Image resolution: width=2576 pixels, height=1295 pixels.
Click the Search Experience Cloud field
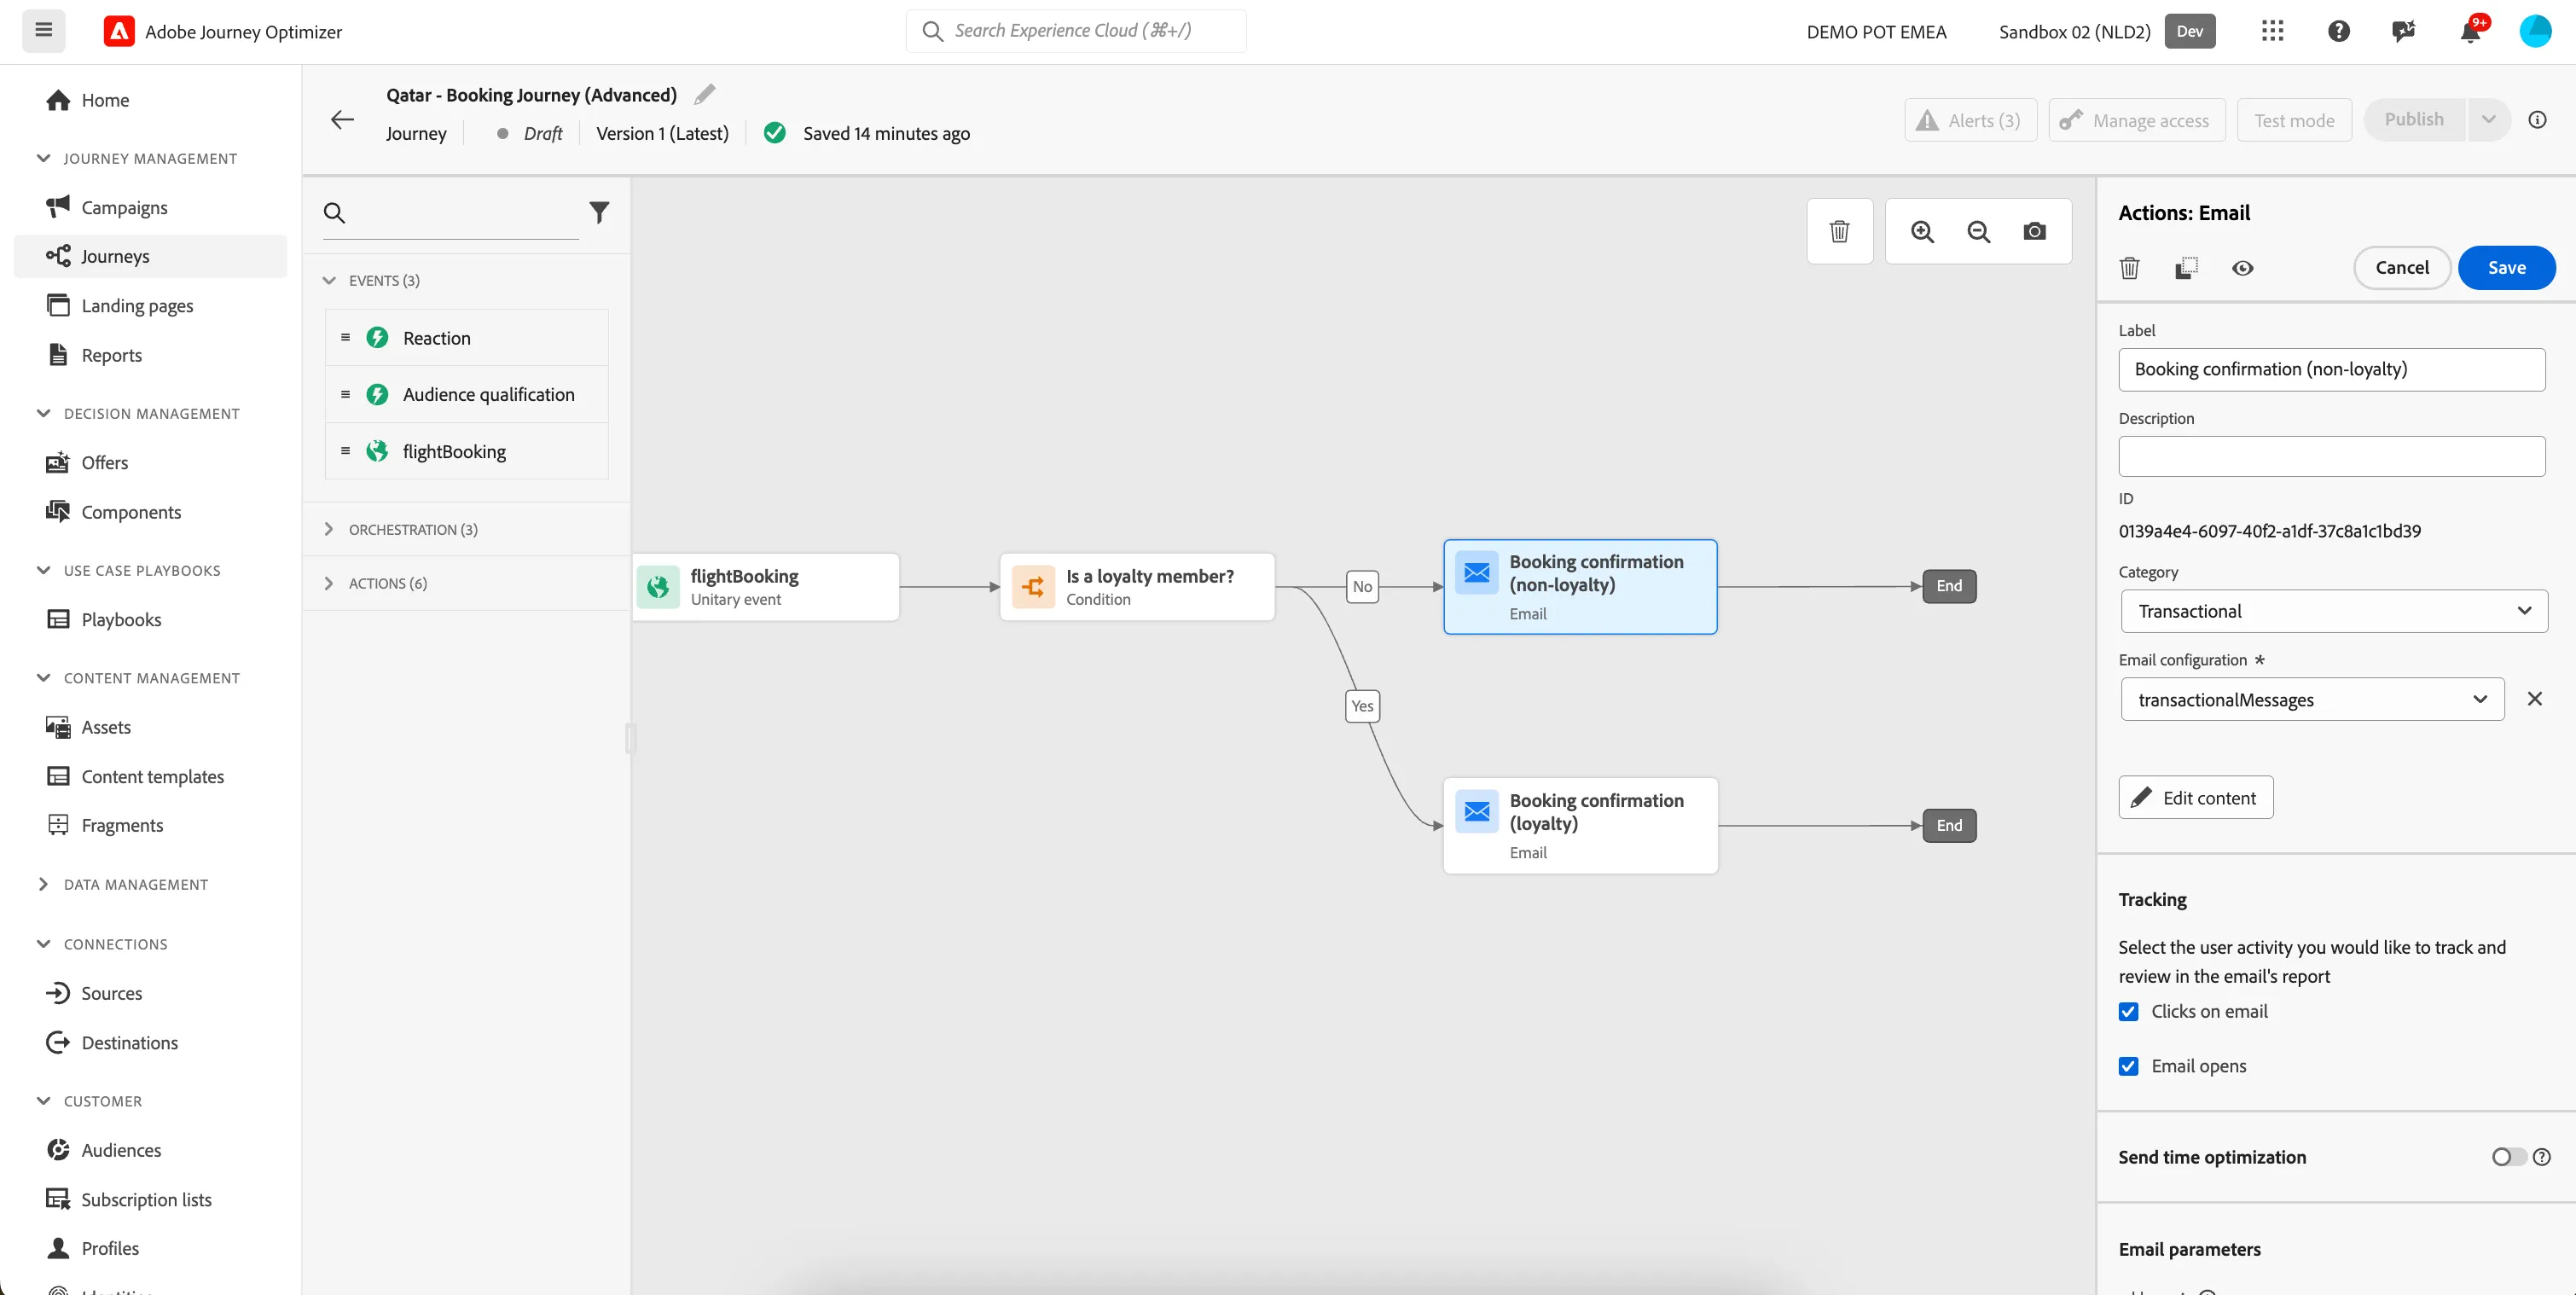click(1076, 30)
